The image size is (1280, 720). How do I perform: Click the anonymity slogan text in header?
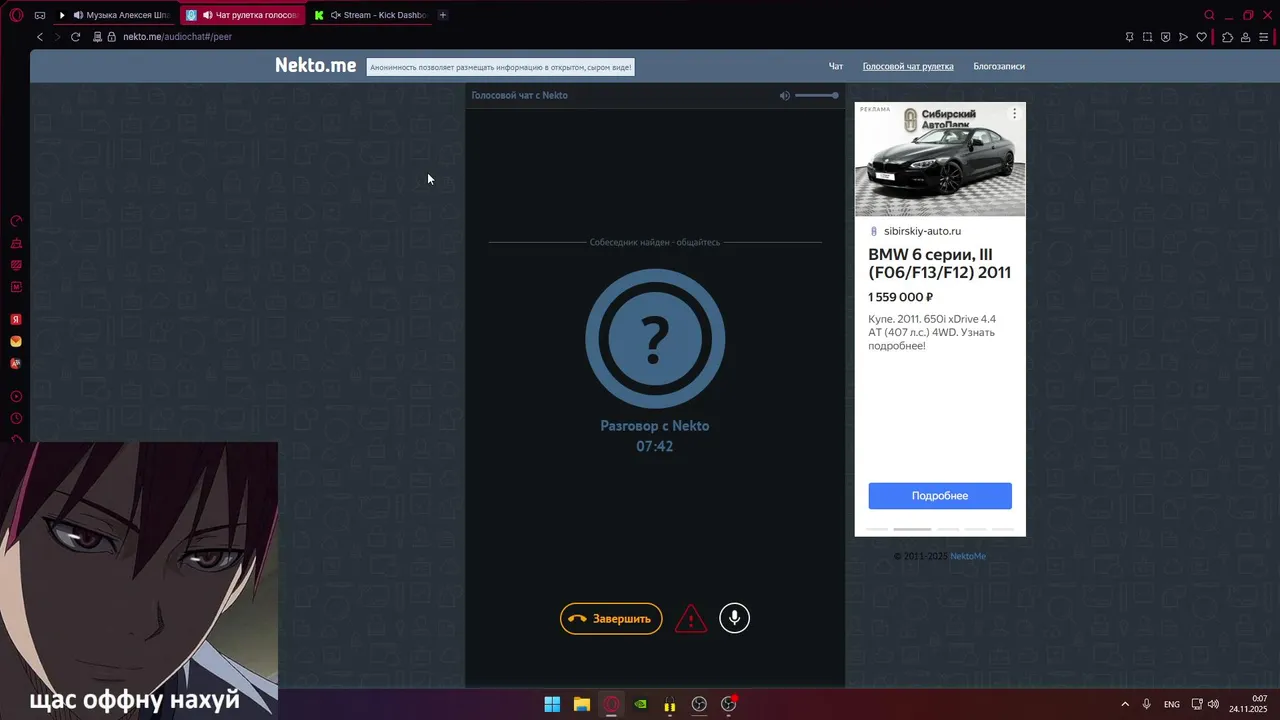[x=501, y=67]
